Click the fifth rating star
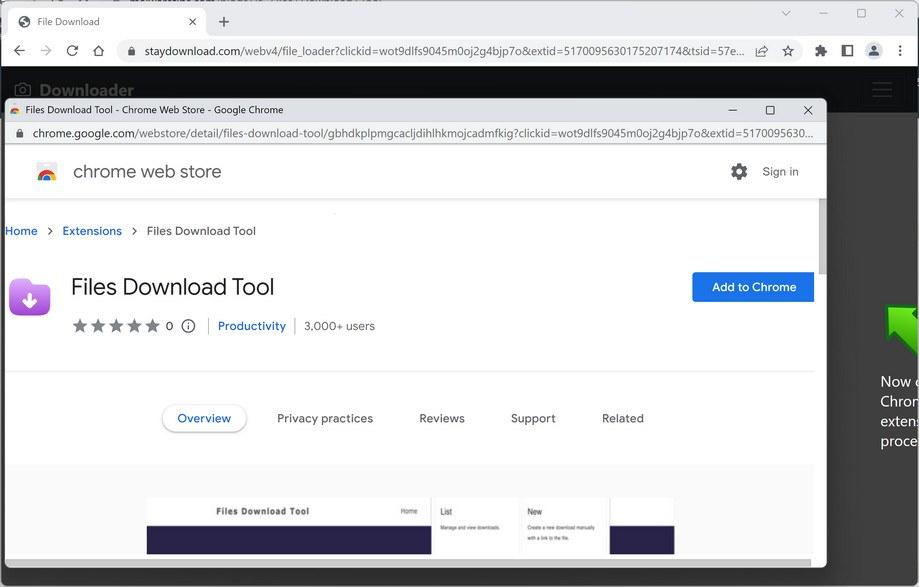Viewport: 919px width, 587px height. tap(152, 325)
